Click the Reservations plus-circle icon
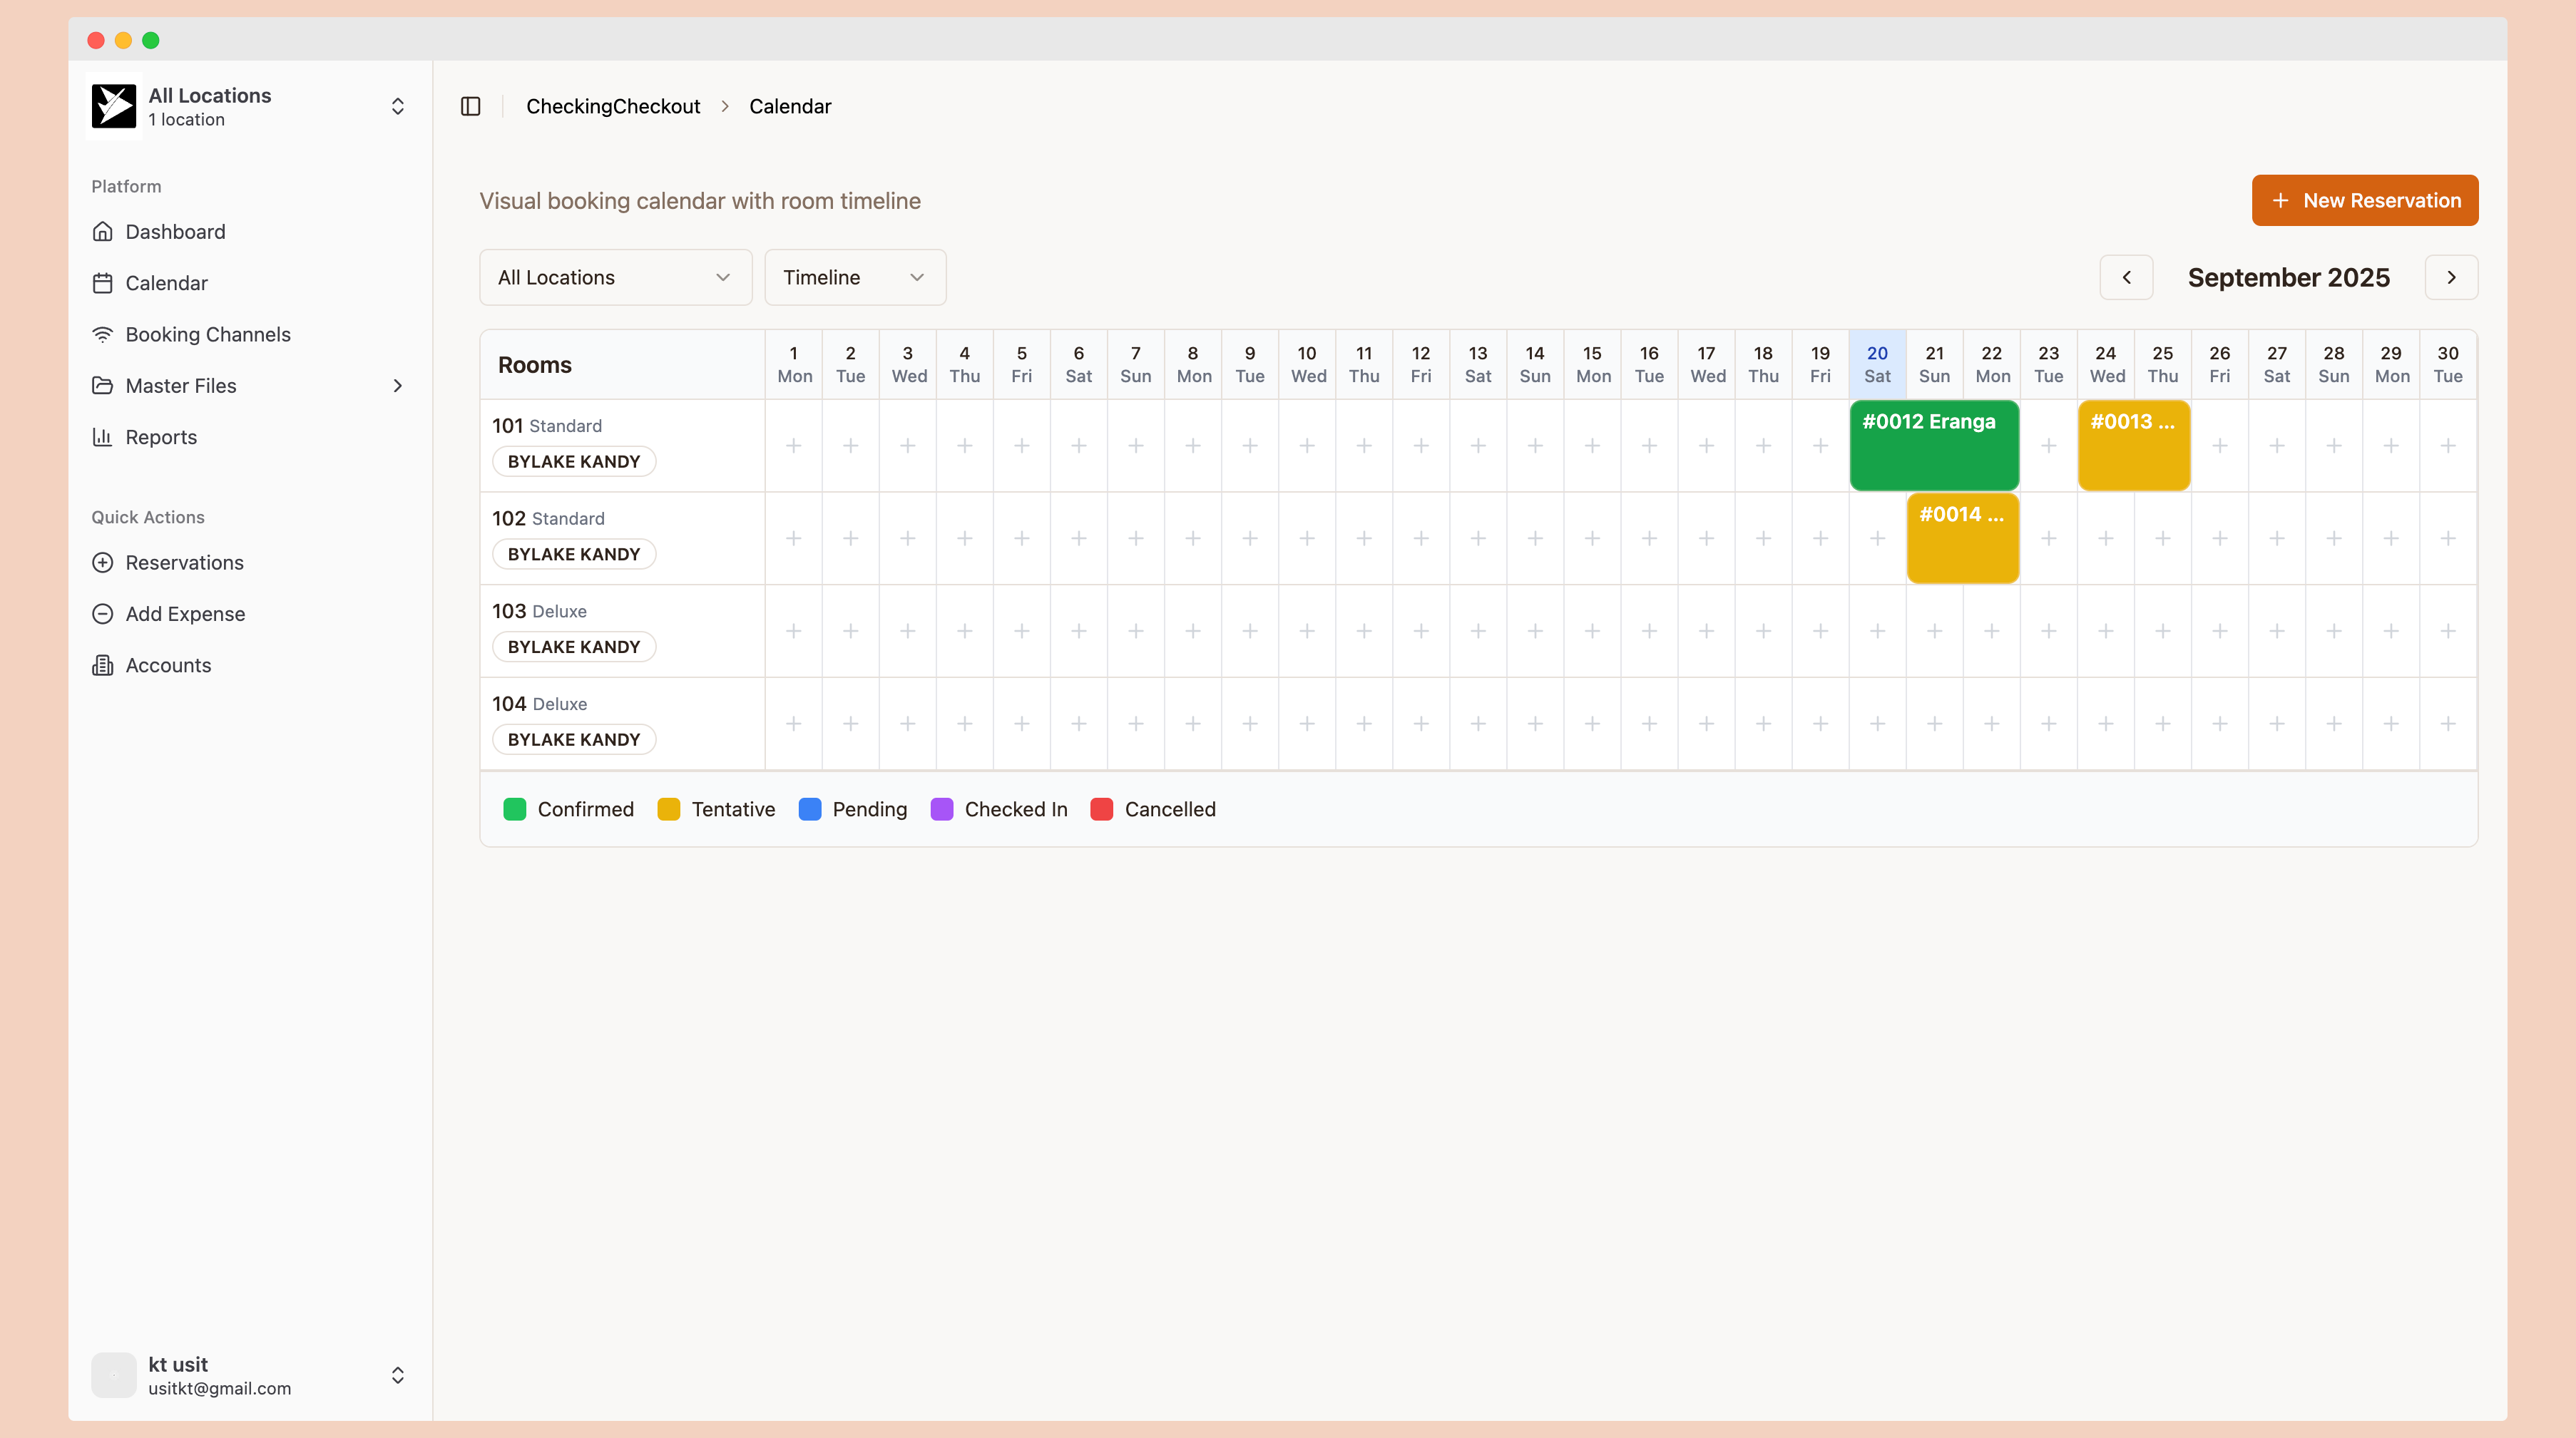The height and width of the screenshot is (1438, 2576). pos(102,563)
